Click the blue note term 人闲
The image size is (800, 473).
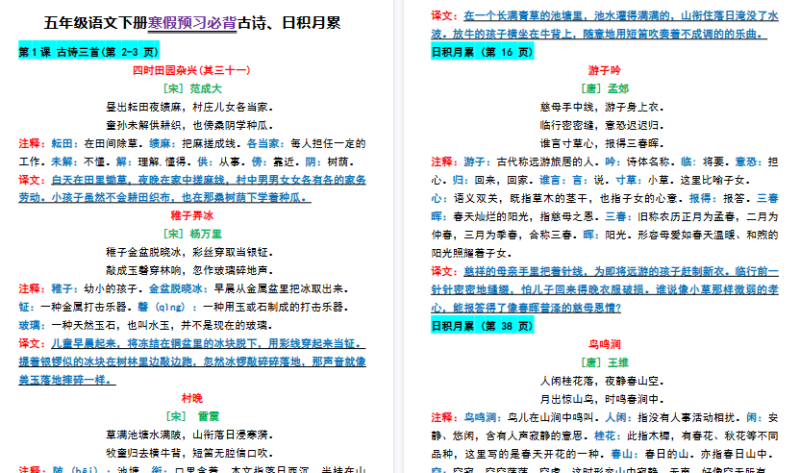click(x=616, y=417)
